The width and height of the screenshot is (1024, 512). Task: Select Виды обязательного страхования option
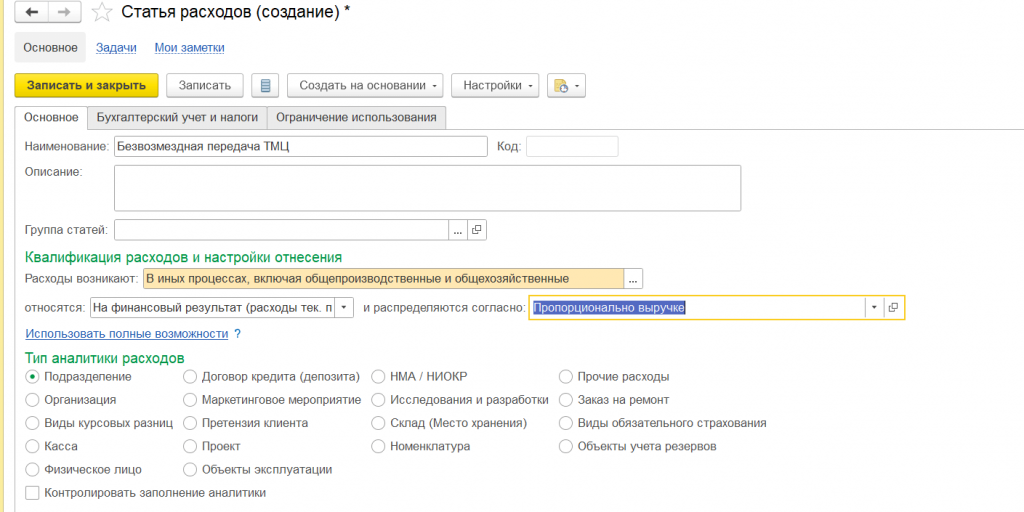[566, 423]
